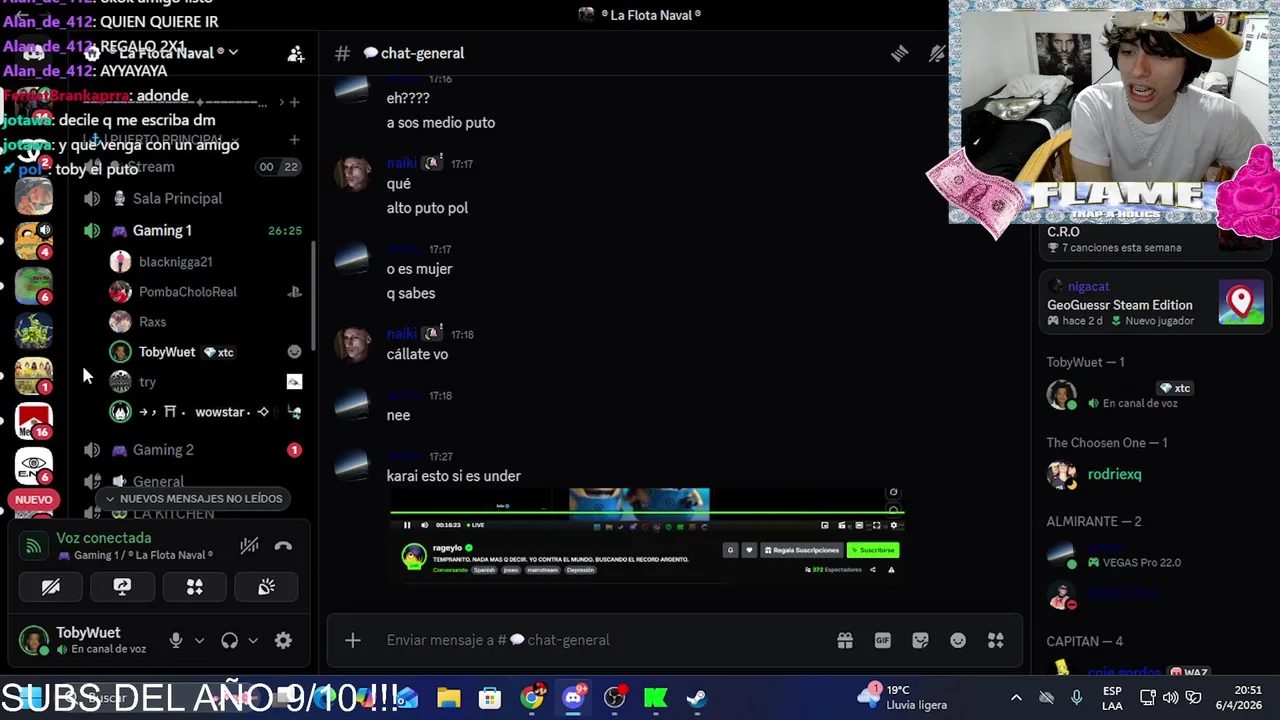Click invite members icon beside server name

tap(296, 53)
